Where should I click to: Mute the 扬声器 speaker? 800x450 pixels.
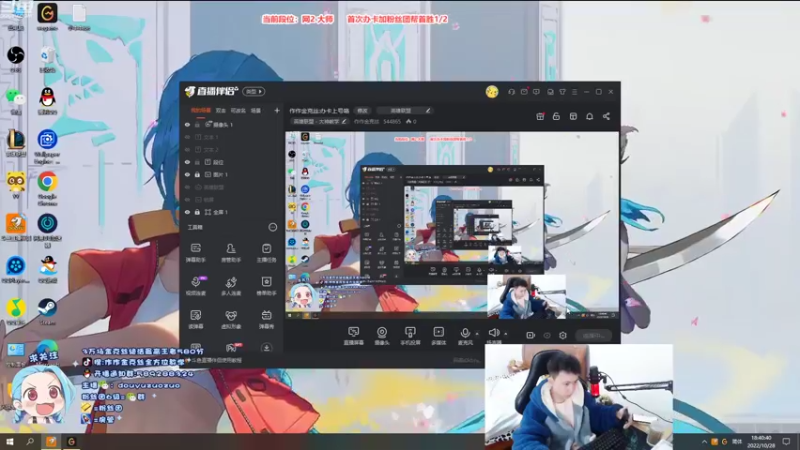[x=493, y=336]
